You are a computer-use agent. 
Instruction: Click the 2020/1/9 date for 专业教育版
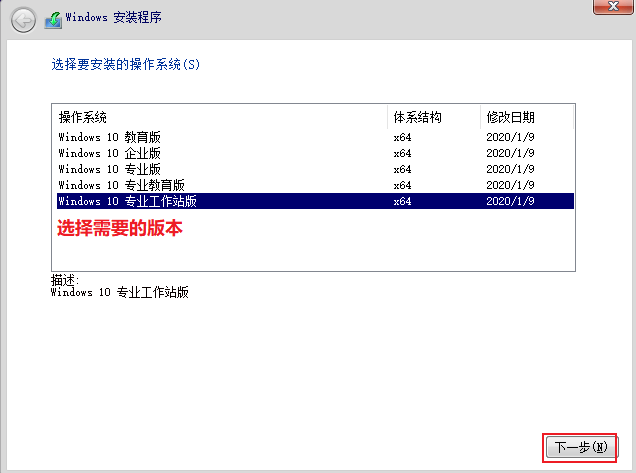tap(510, 185)
